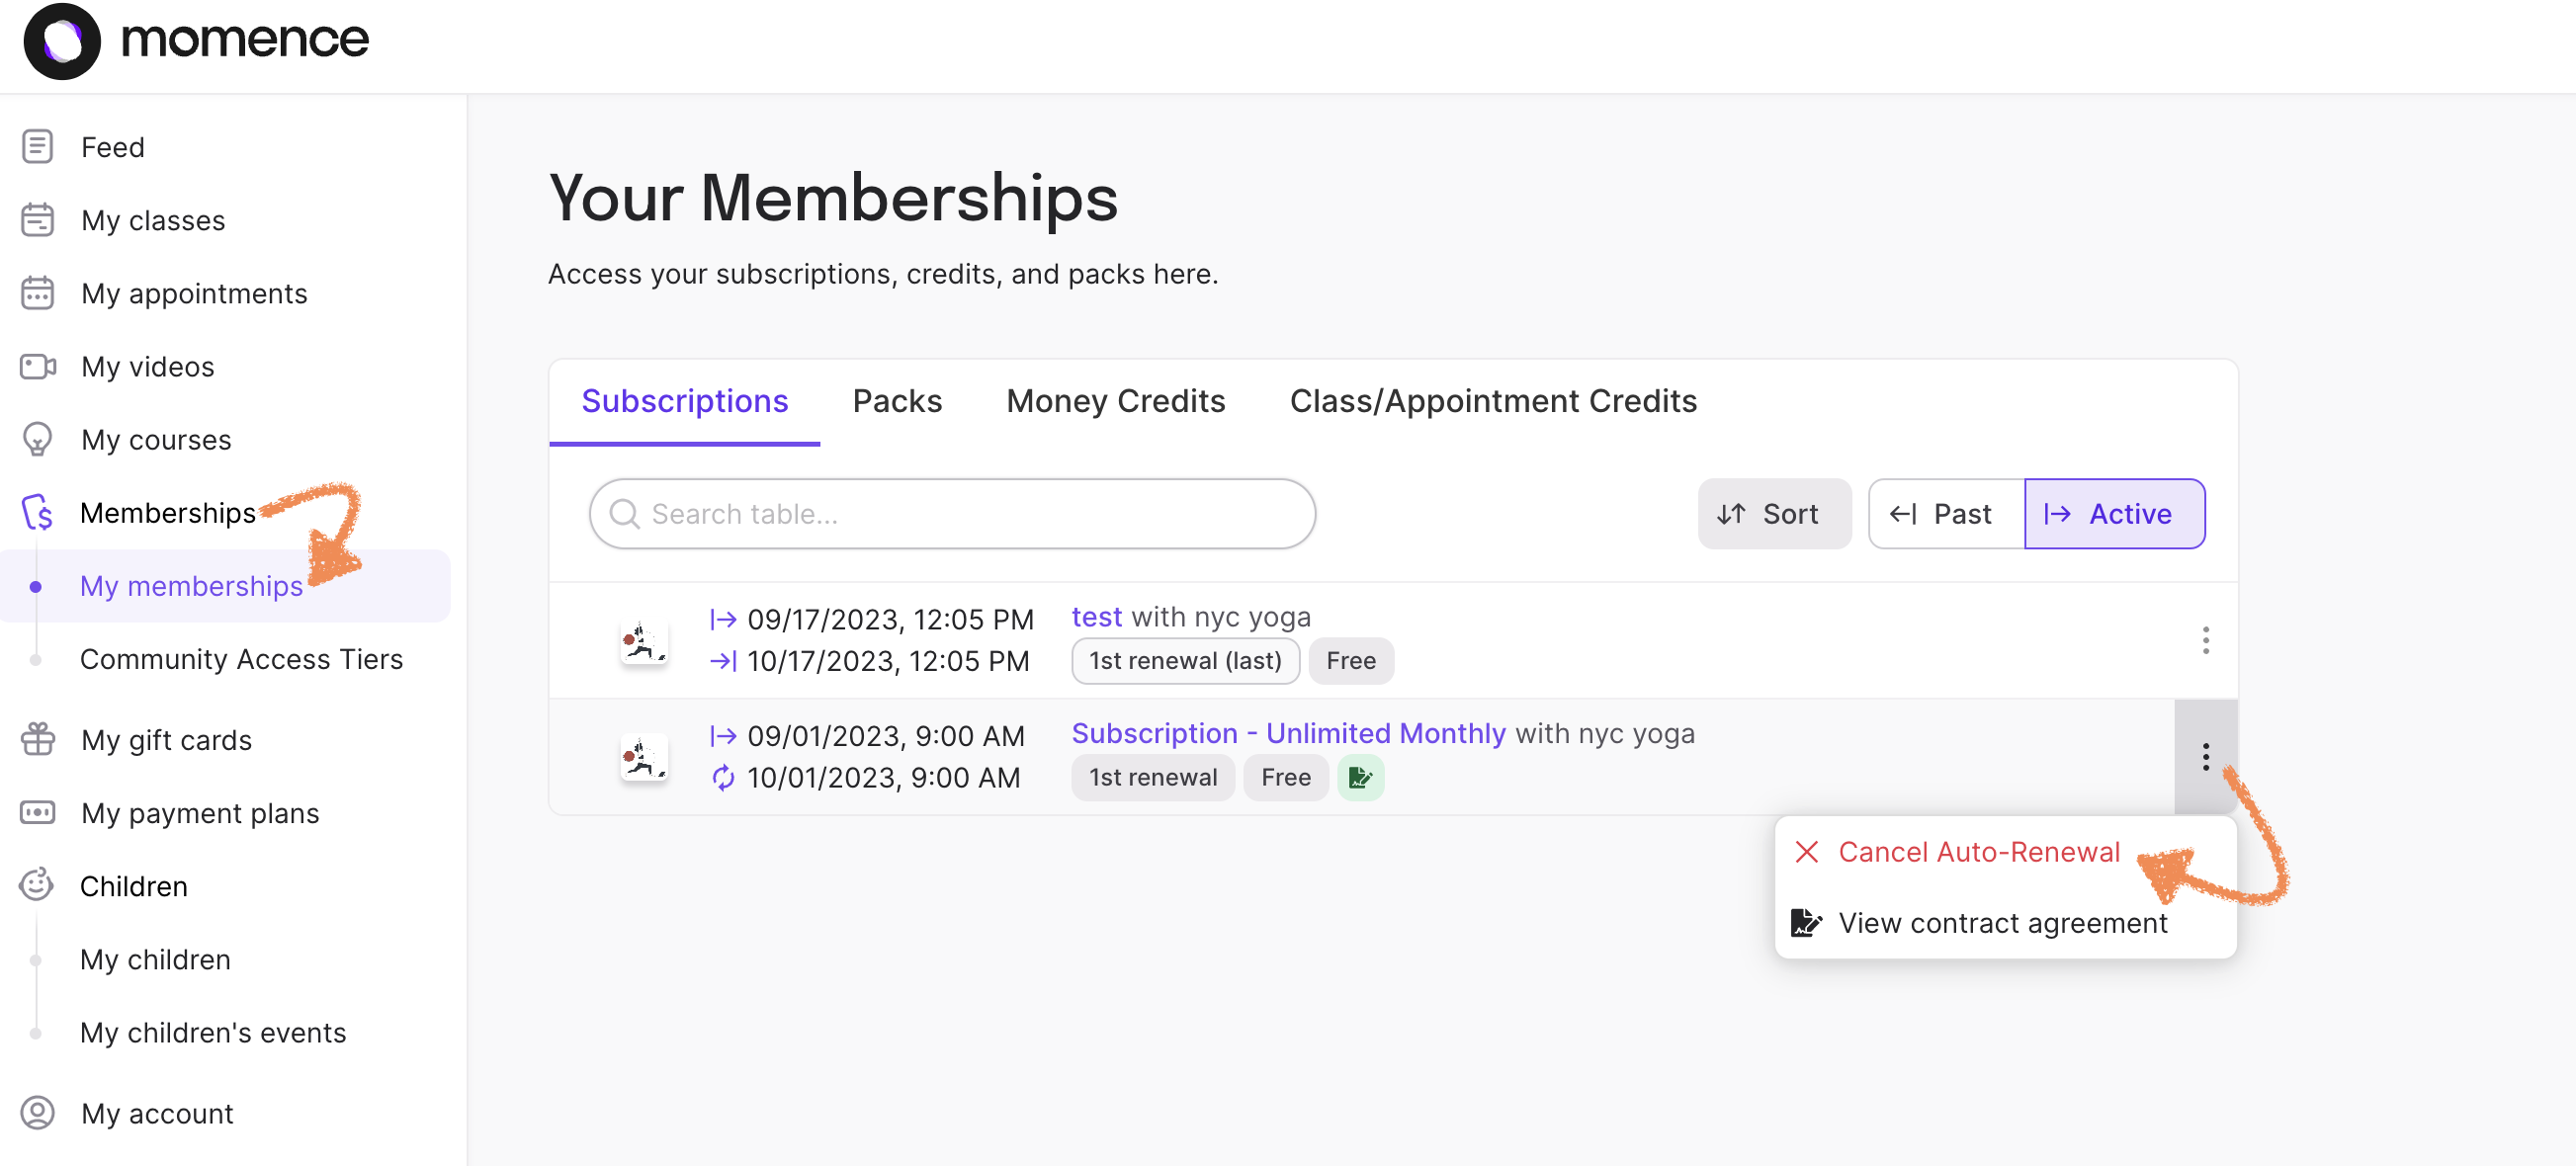
Task: Click the My videos camera icon
Action: (x=38, y=366)
